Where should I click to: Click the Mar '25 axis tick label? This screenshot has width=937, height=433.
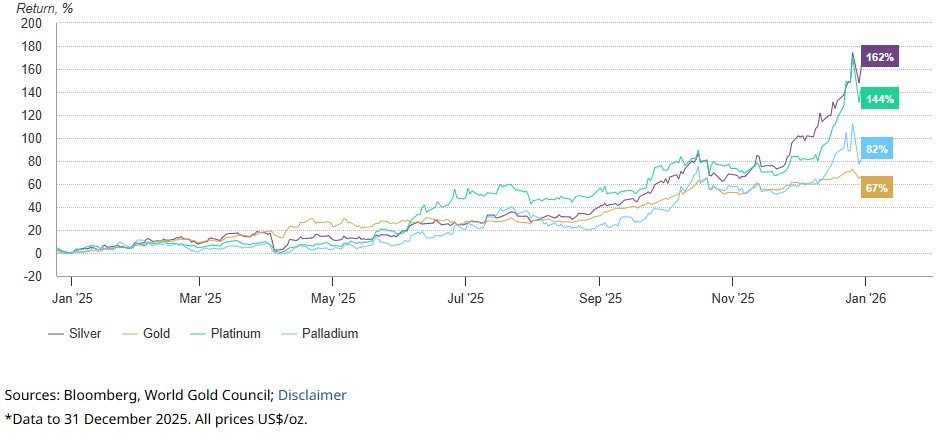click(x=200, y=297)
